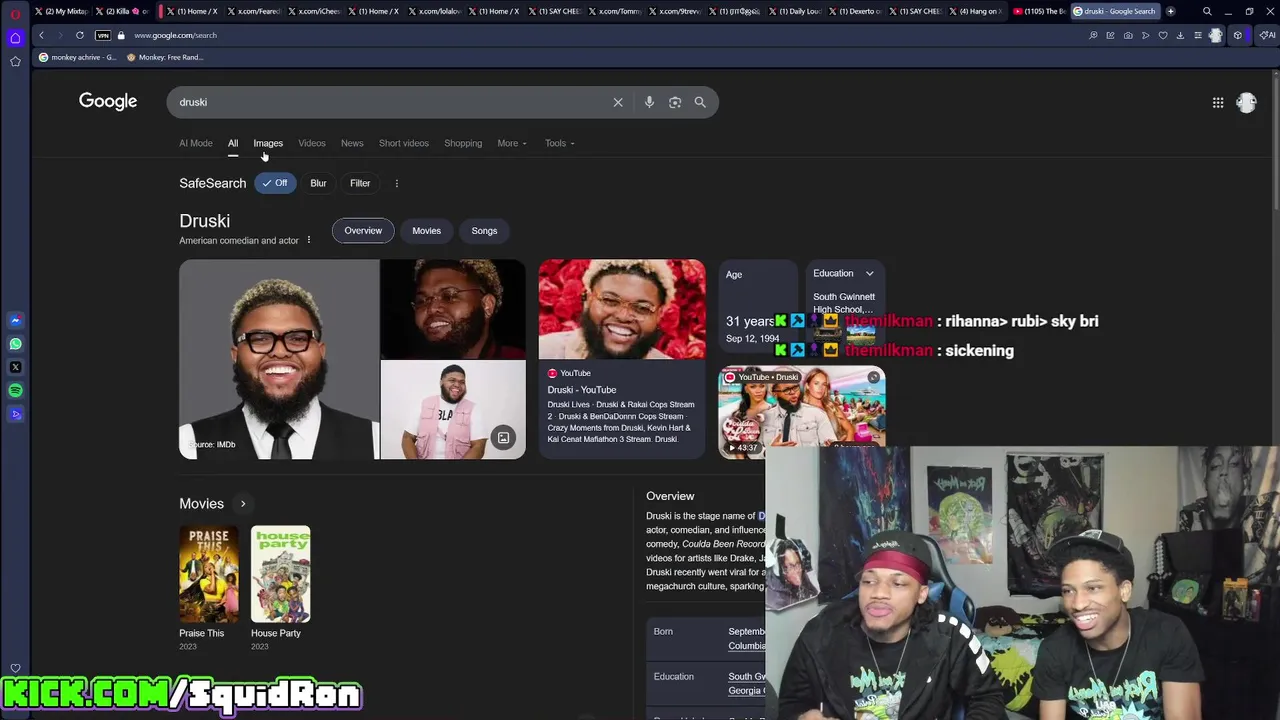This screenshot has width=1280, height=720.
Task: Open the sidebar bookmarks star icon
Action: (x=15, y=61)
